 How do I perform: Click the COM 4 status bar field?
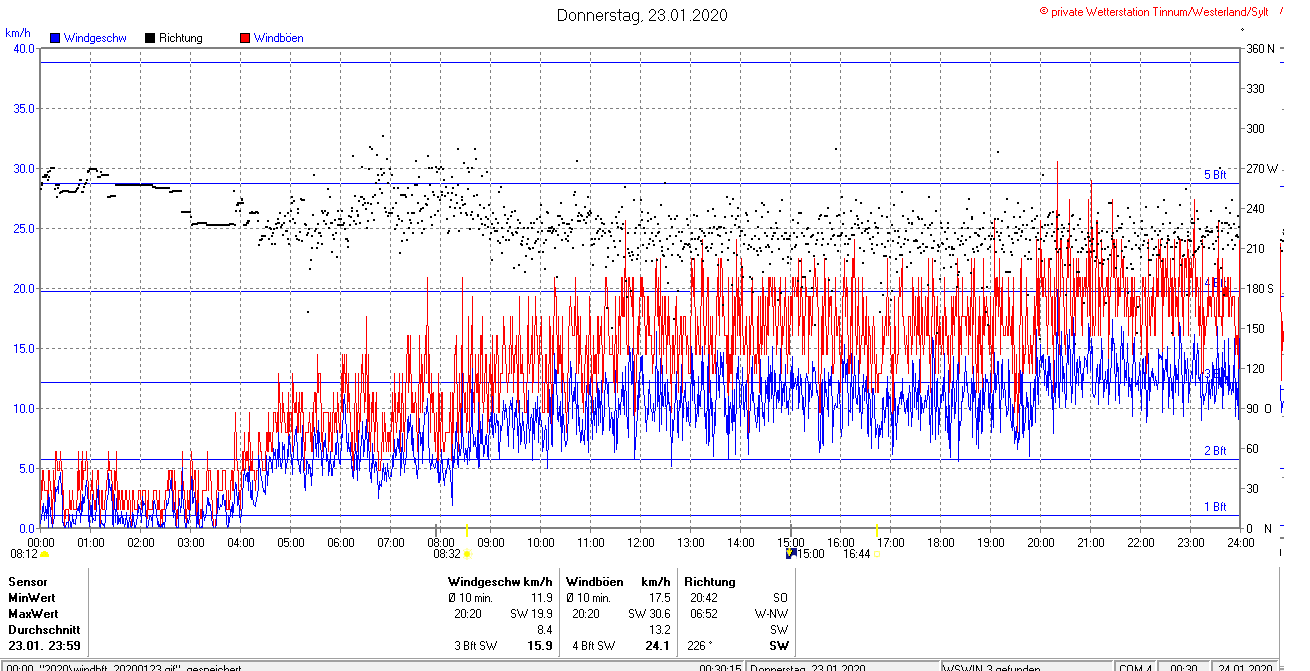click(x=1136, y=667)
